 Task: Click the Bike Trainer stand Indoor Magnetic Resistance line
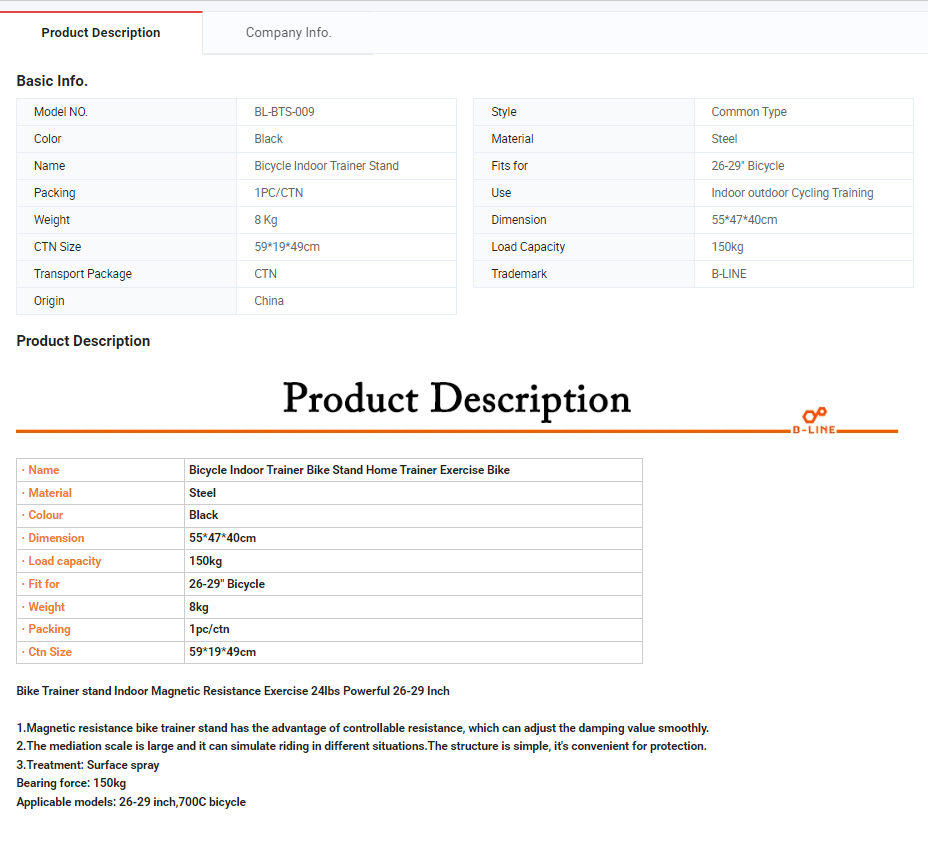233,691
